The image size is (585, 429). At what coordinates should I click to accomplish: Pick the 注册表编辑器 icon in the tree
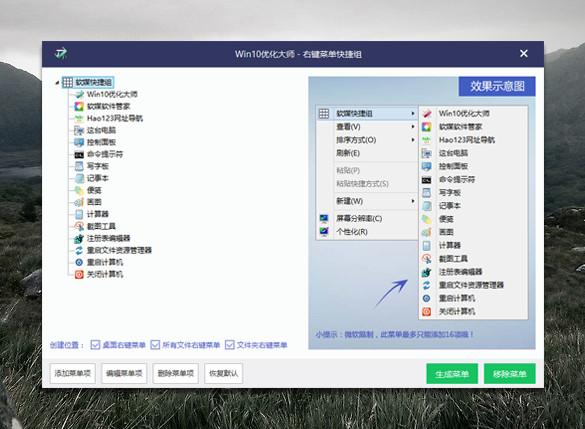pos(79,238)
